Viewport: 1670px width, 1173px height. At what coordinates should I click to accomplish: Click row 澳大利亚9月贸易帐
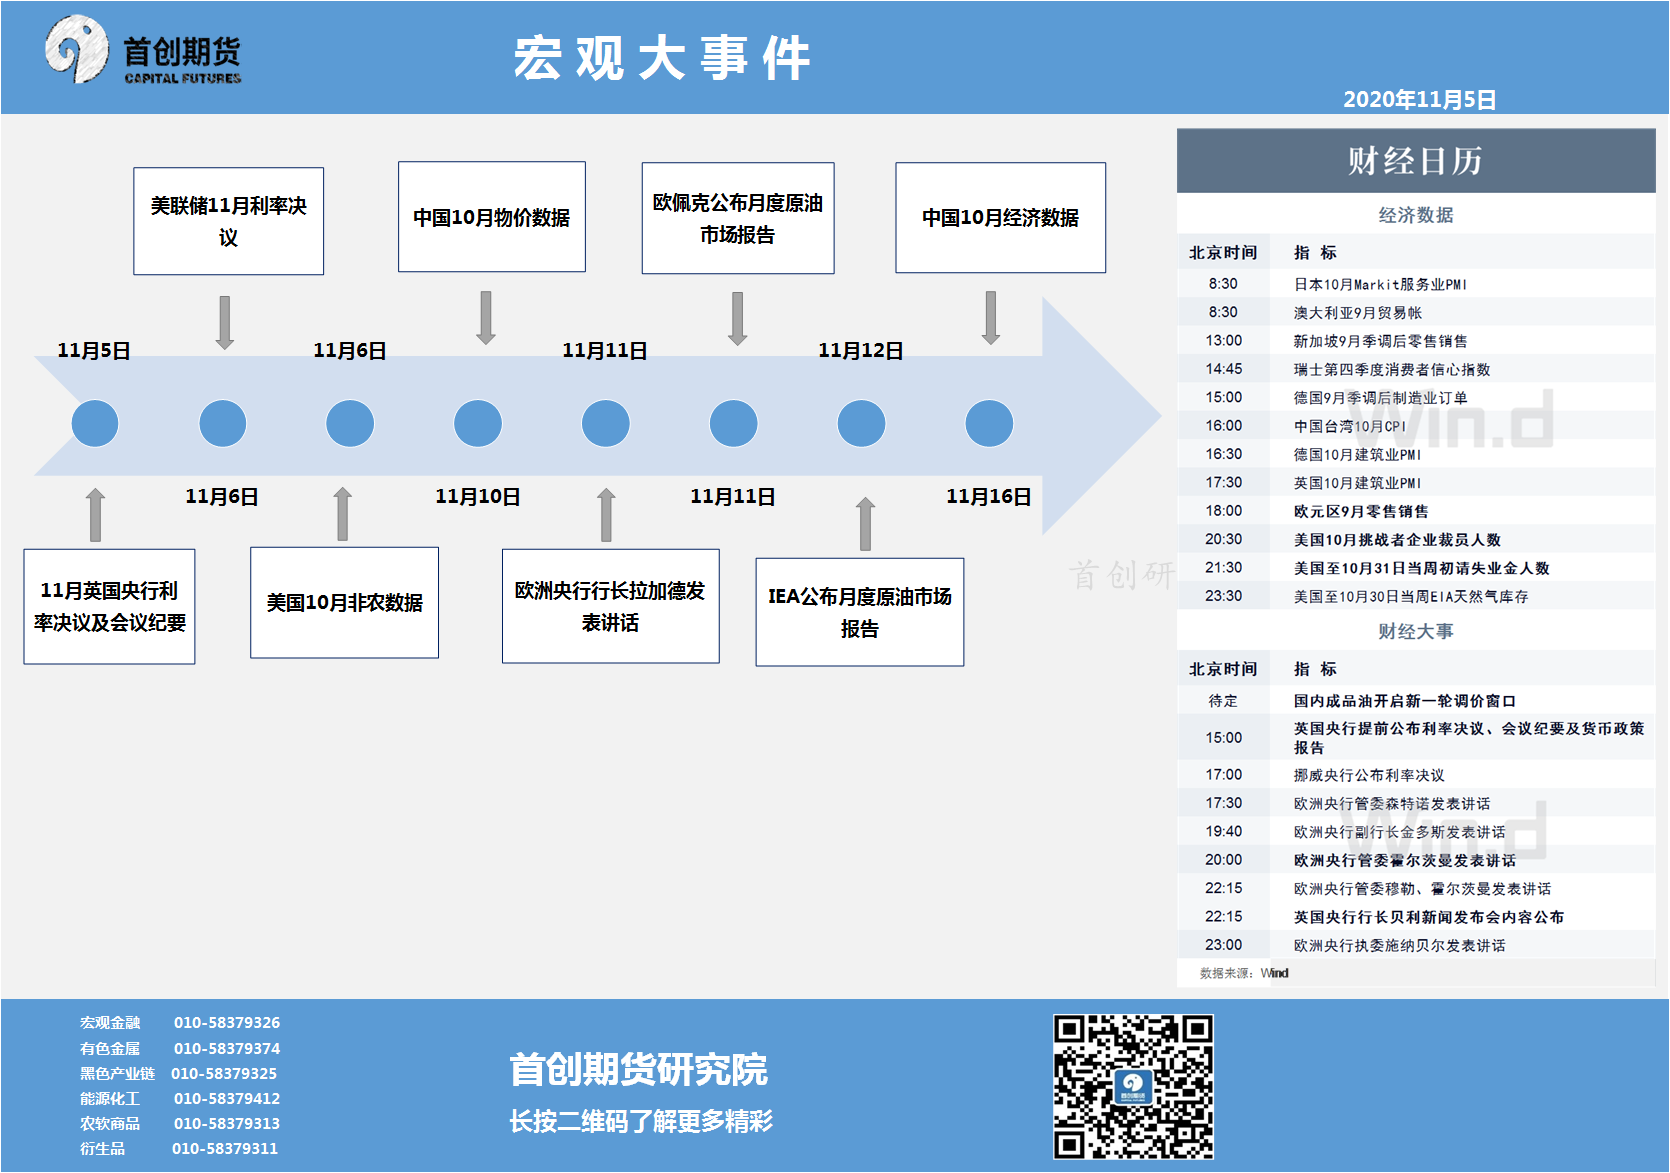1416,312
